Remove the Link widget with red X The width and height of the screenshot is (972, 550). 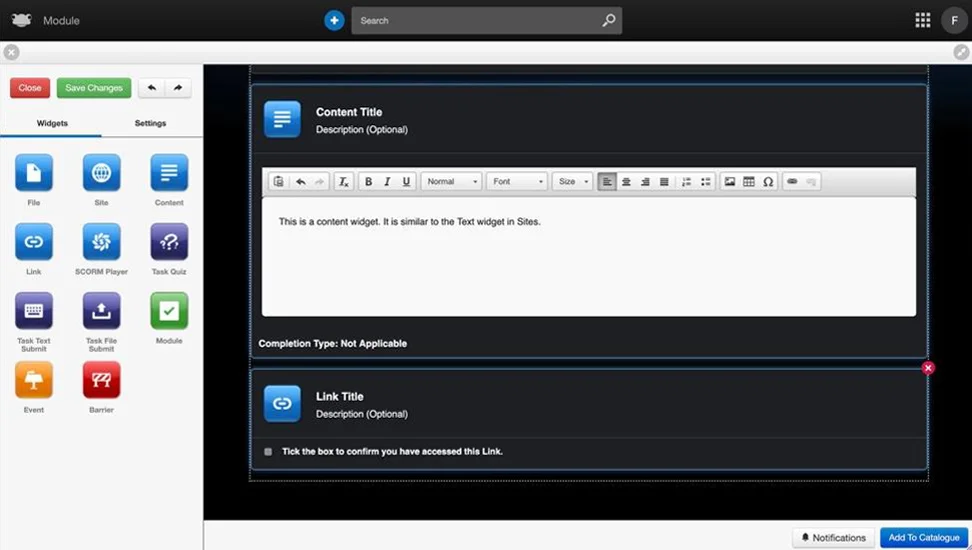tap(928, 368)
